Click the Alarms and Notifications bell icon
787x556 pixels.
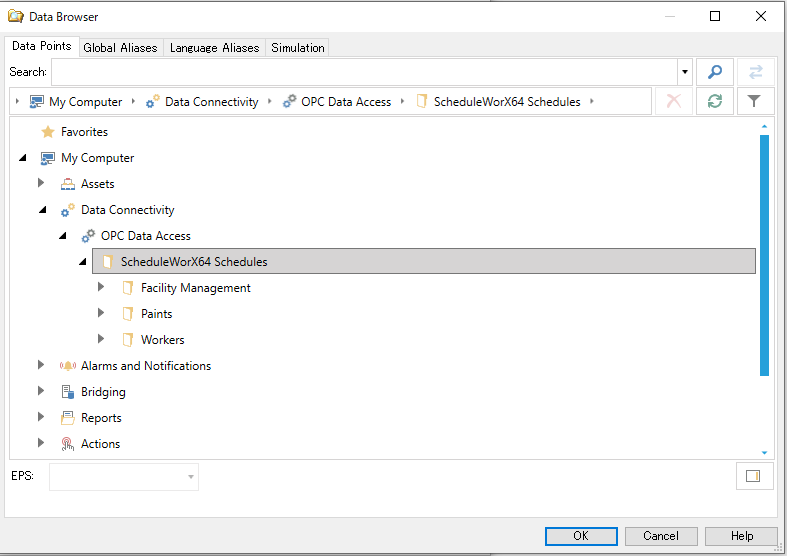click(67, 366)
